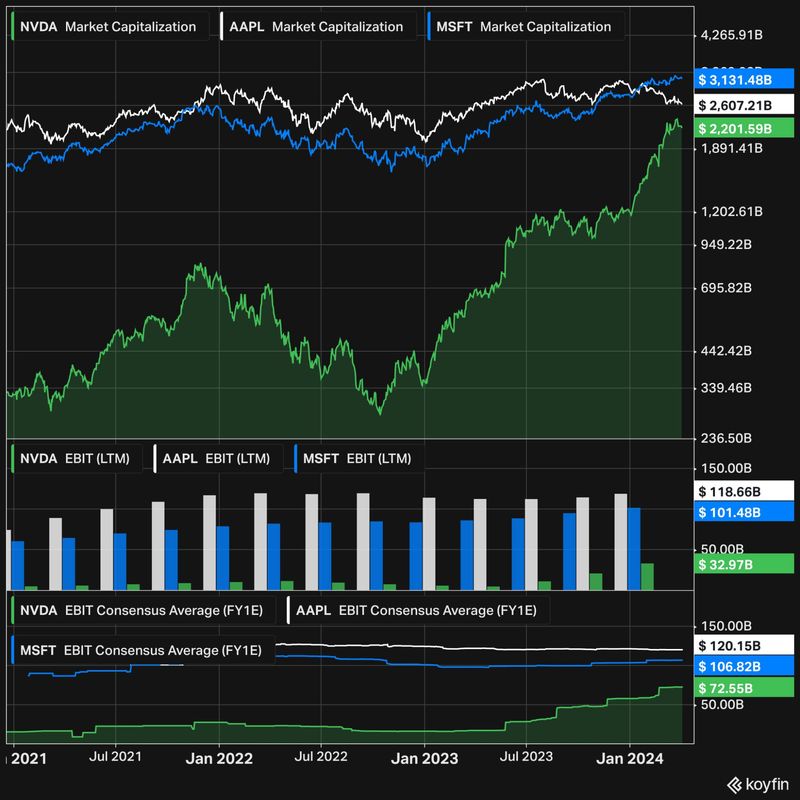Open the MSFT EBIT Consensus Average legend
The width and height of the screenshot is (800, 800).
click(142, 650)
